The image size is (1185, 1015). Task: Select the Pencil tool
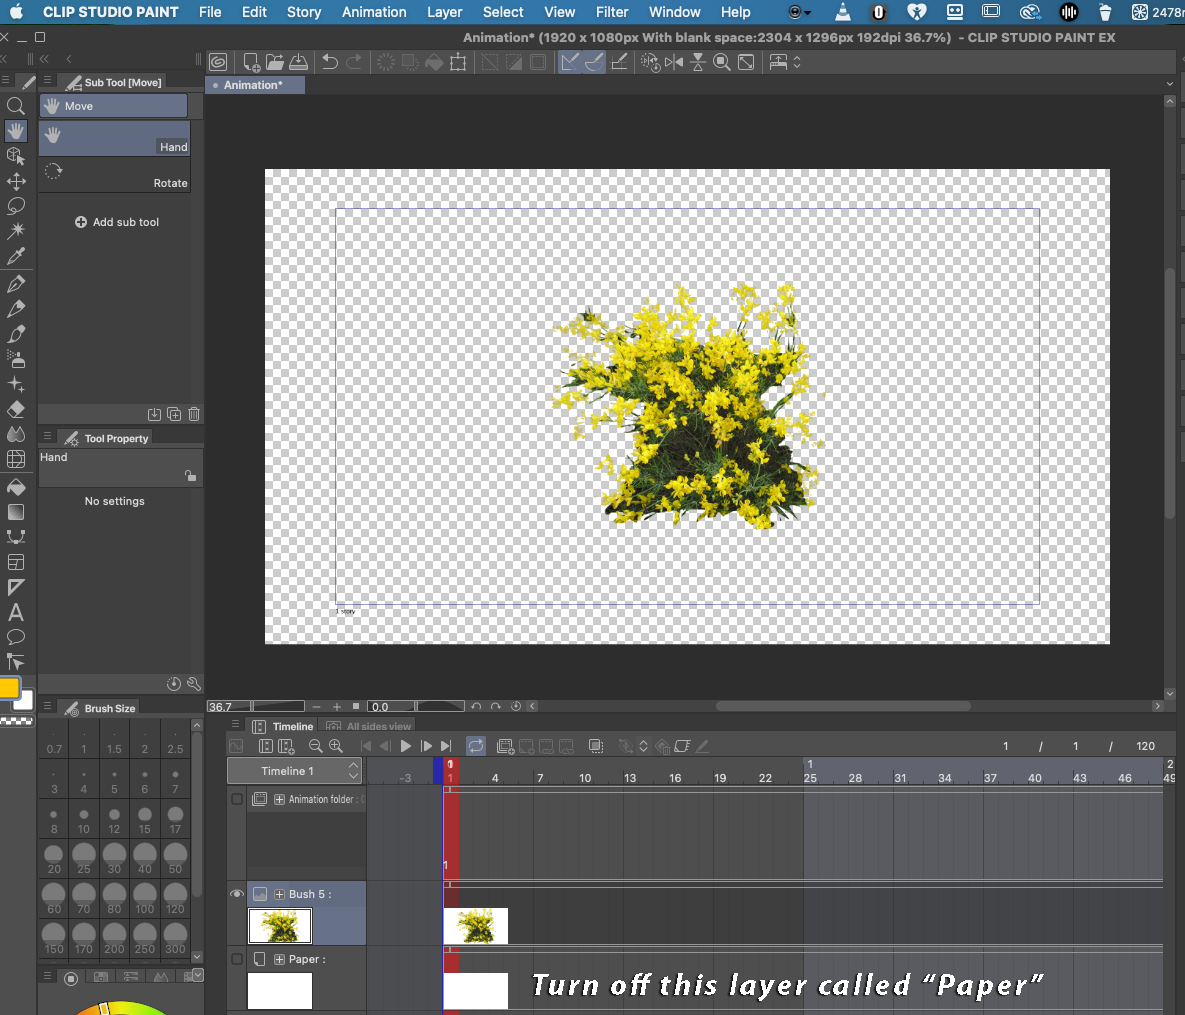(x=15, y=309)
